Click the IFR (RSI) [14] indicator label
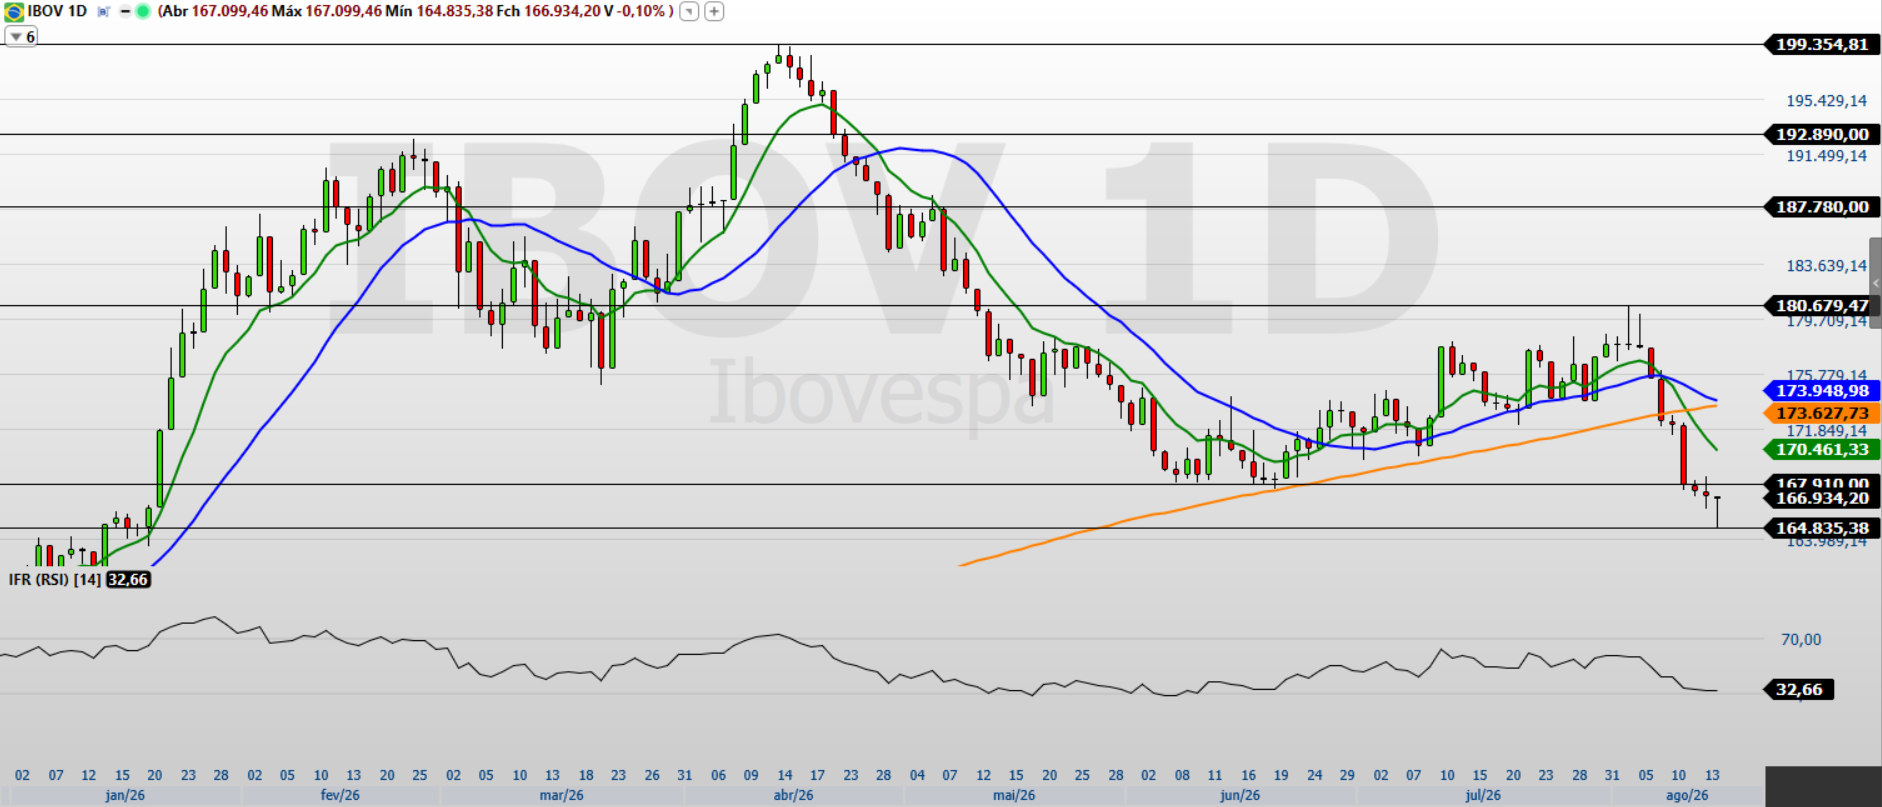This screenshot has height=807, width=1882. click(55, 579)
